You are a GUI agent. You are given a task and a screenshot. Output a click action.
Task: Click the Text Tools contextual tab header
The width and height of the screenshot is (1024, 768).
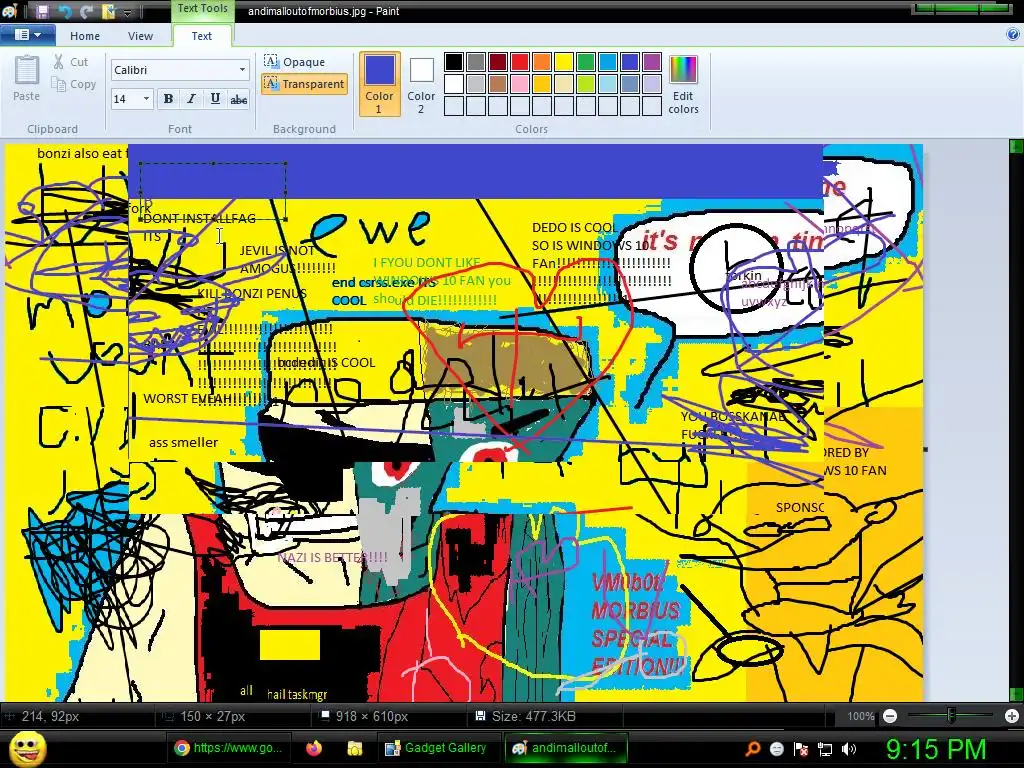[202, 8]
